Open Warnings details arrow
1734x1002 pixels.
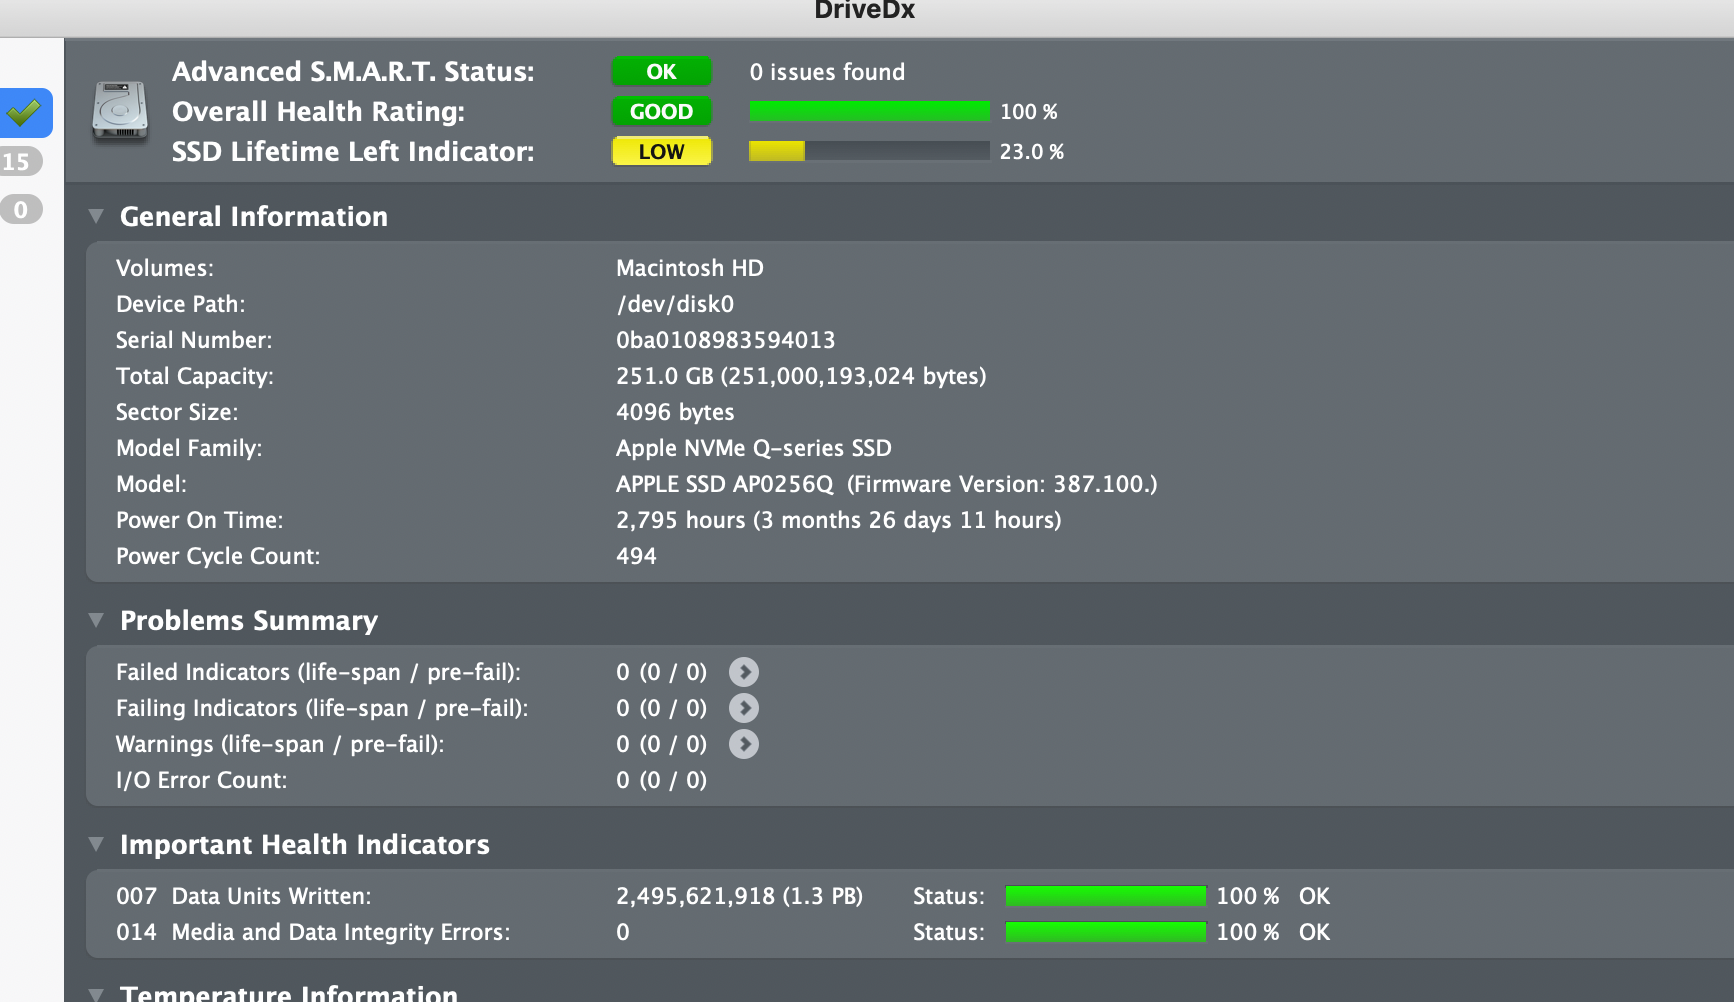[743, 744]
